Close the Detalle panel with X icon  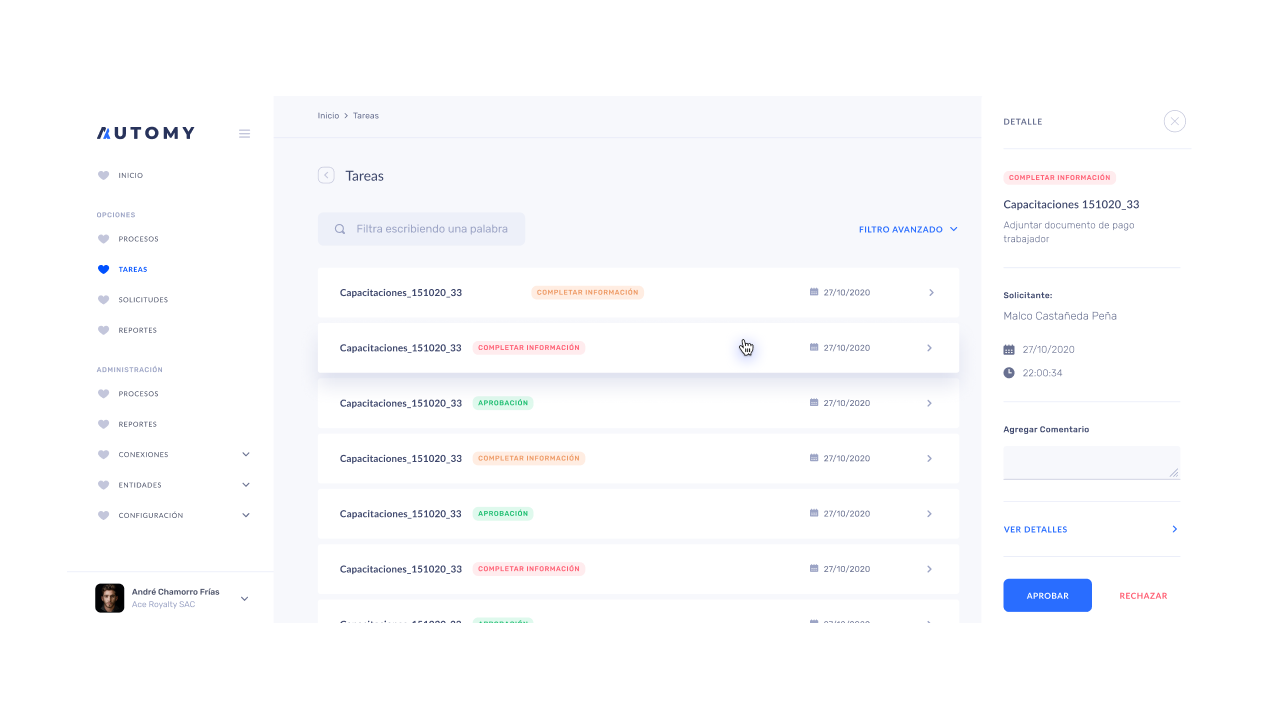[1175, 122]
